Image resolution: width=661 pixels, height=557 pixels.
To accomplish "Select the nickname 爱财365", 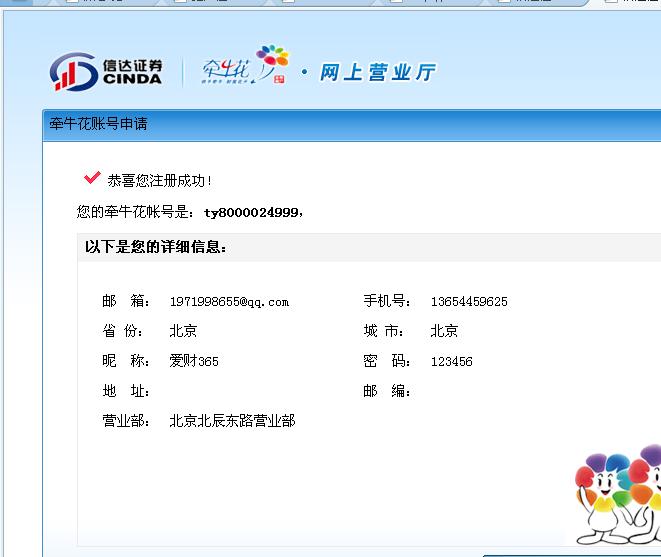I will (x=194, y=361).
